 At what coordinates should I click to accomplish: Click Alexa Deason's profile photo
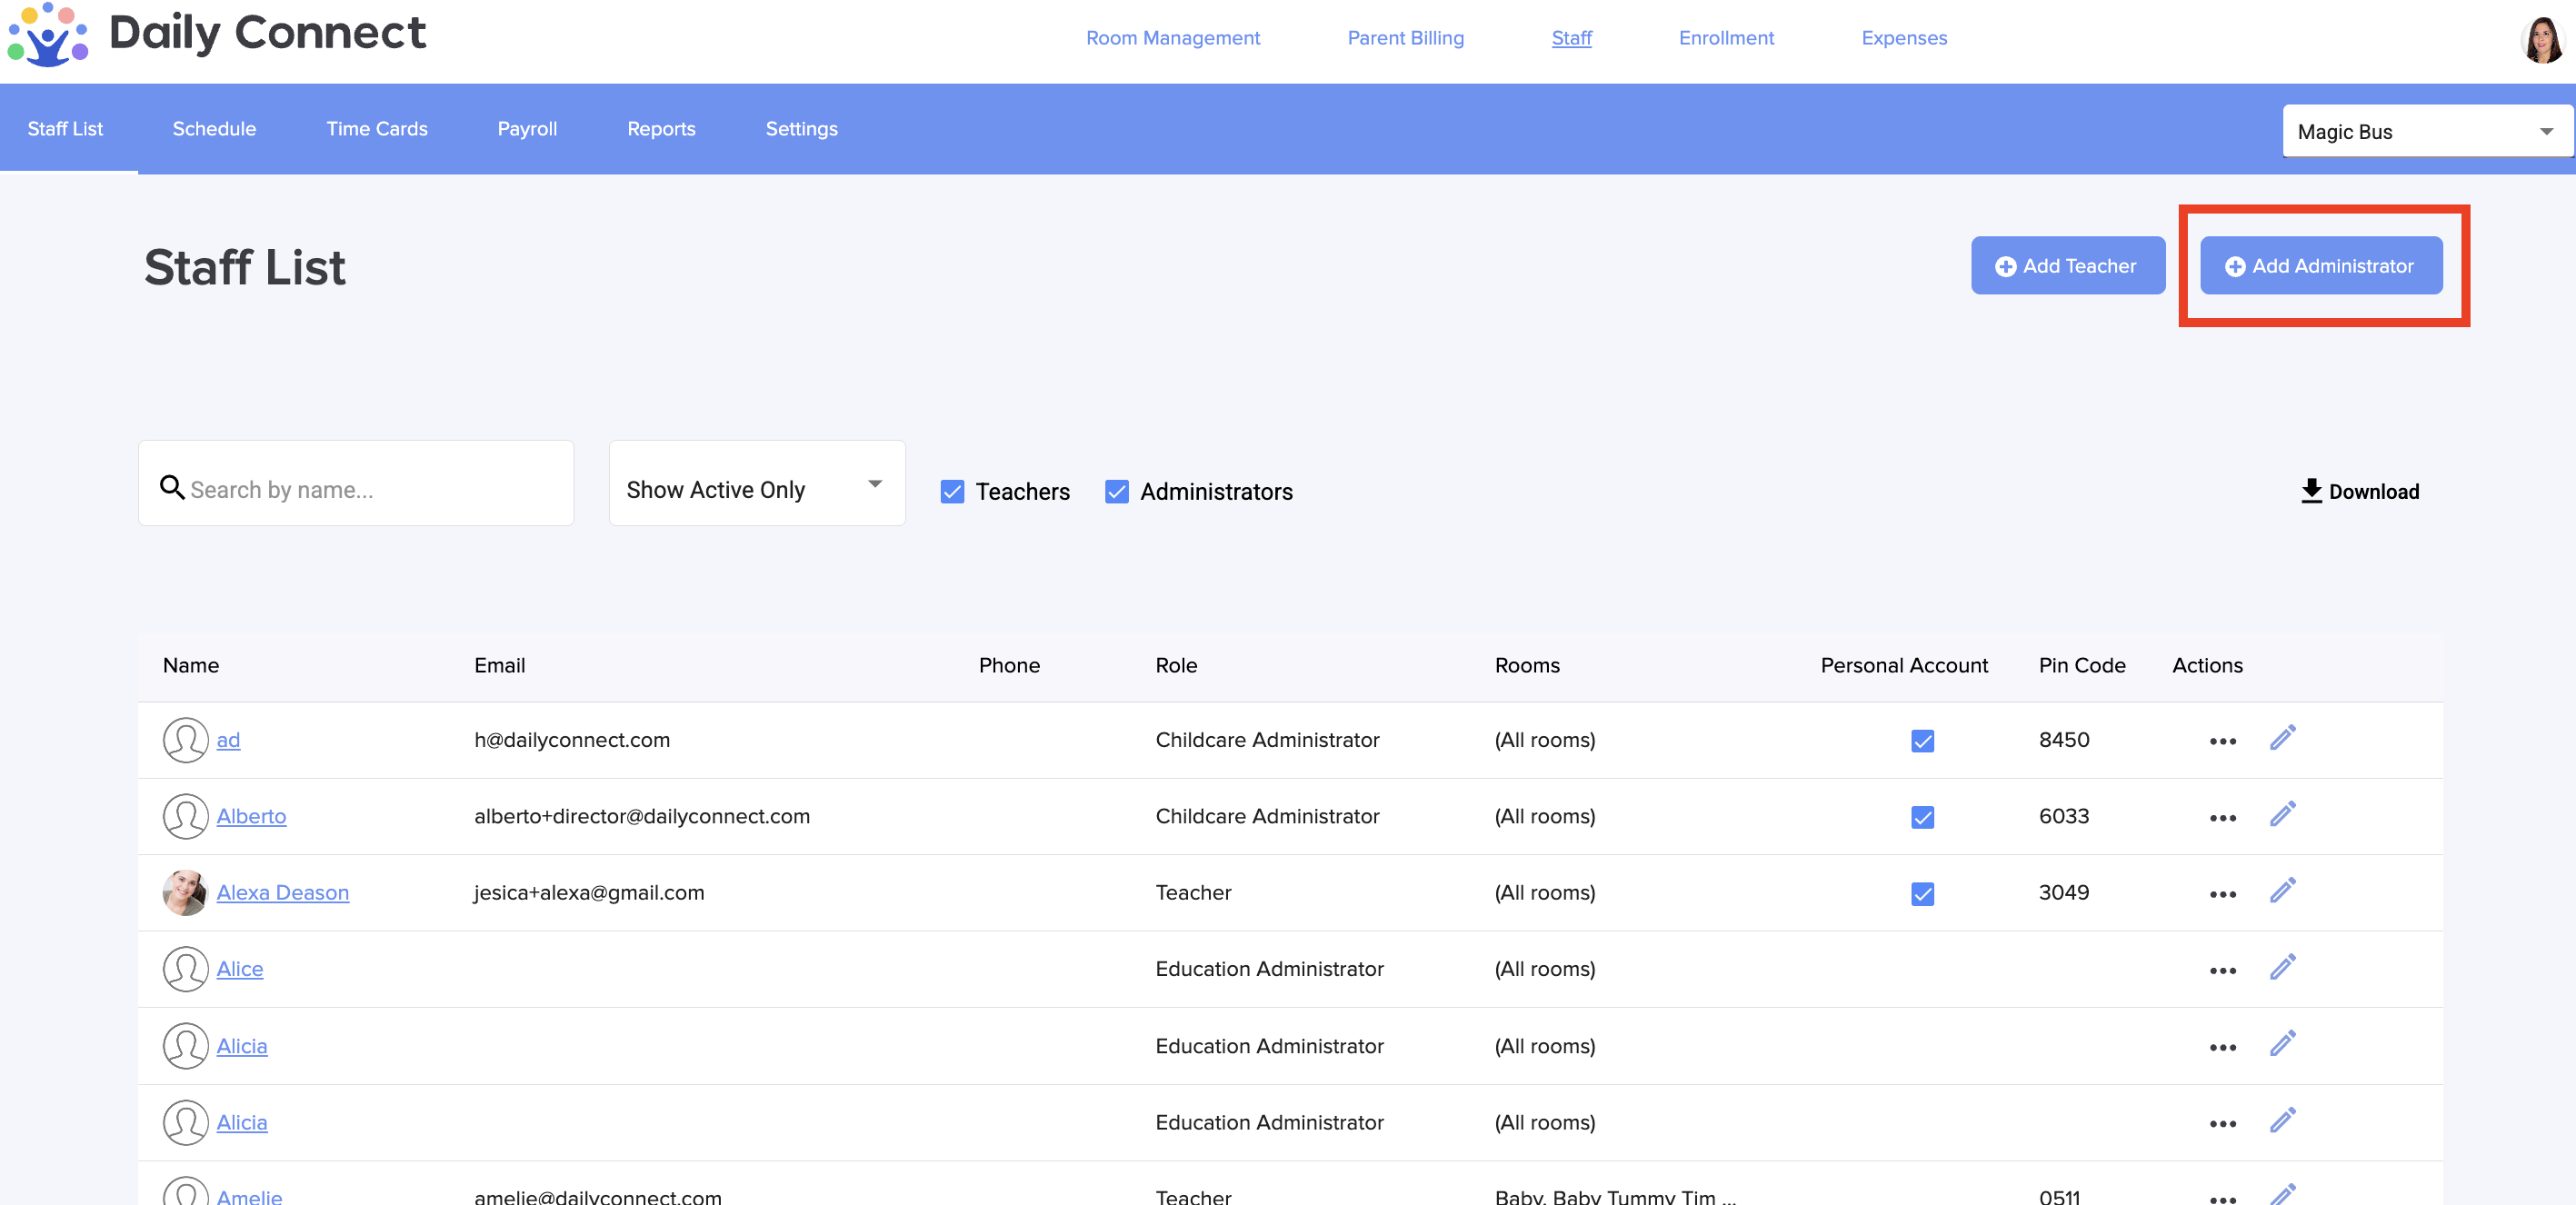coord(185,892)
